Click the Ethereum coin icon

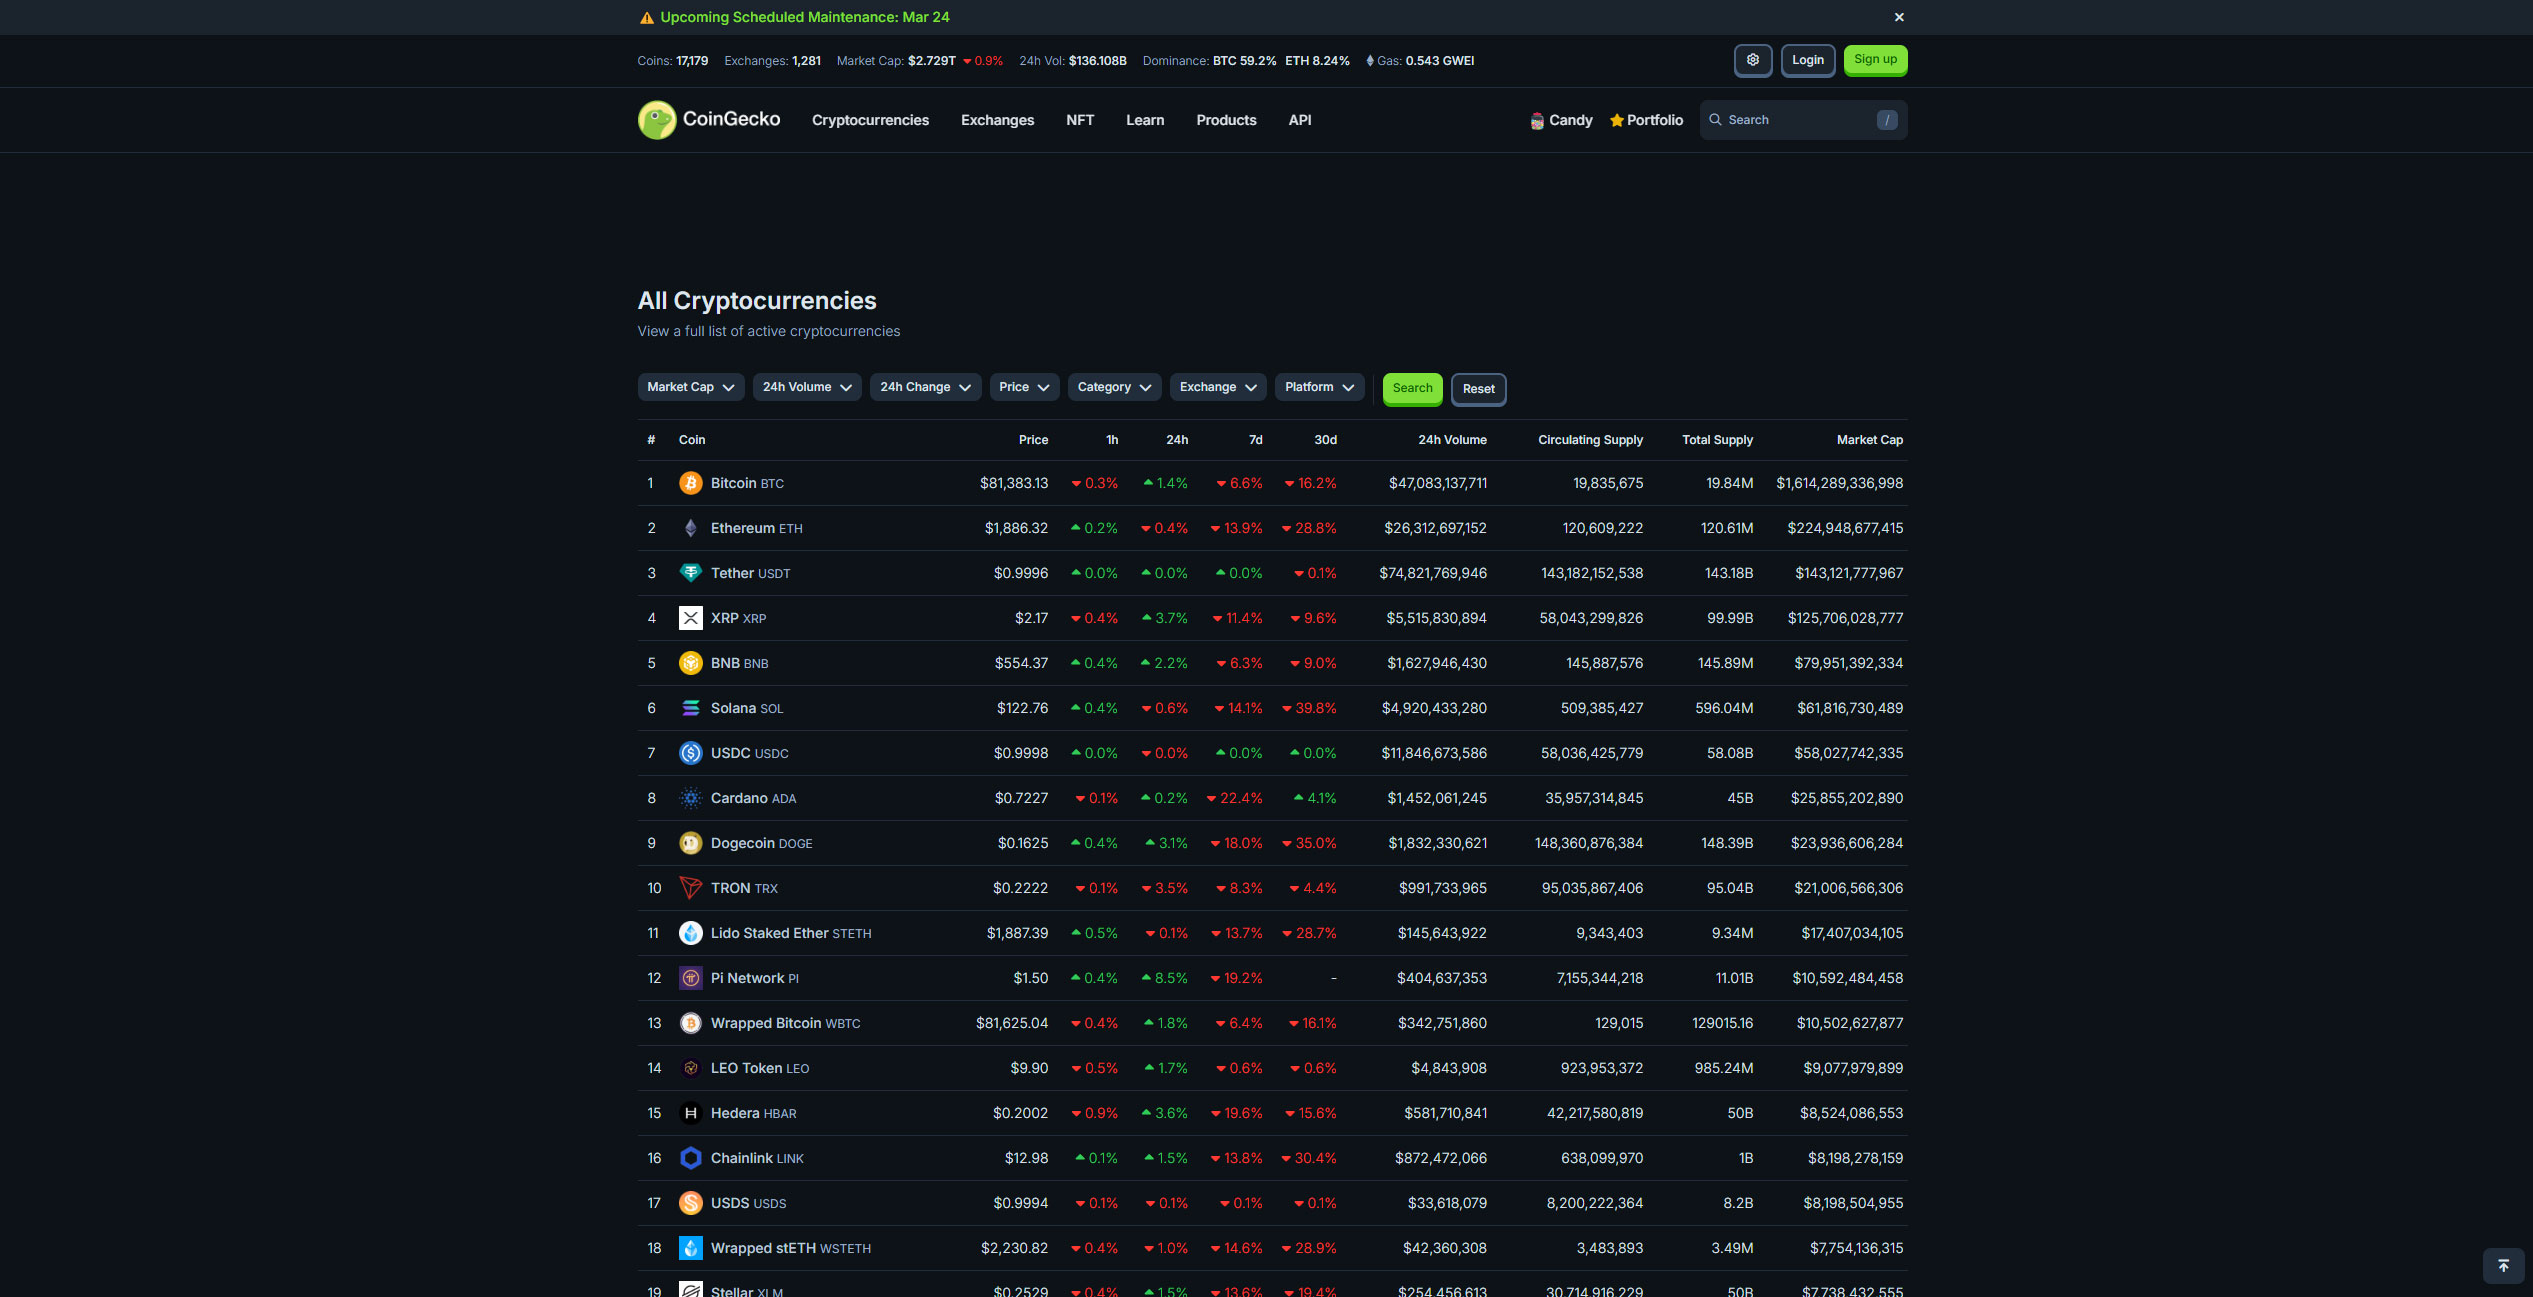(x=691, y=528)
